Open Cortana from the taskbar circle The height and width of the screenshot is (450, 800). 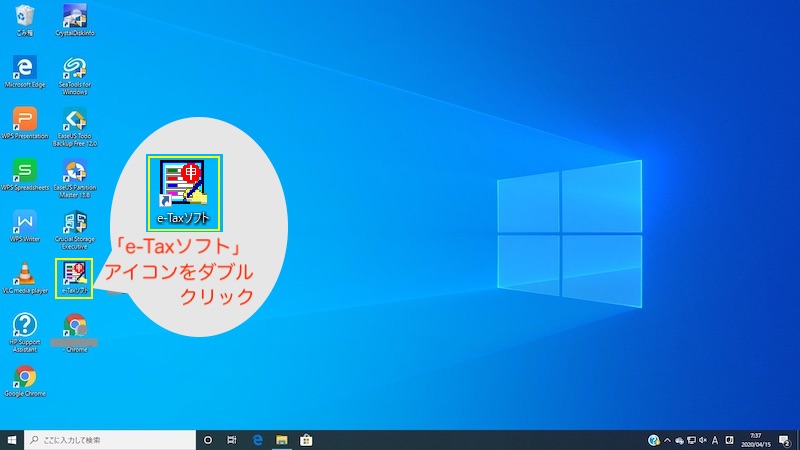[x=208, y=440]
